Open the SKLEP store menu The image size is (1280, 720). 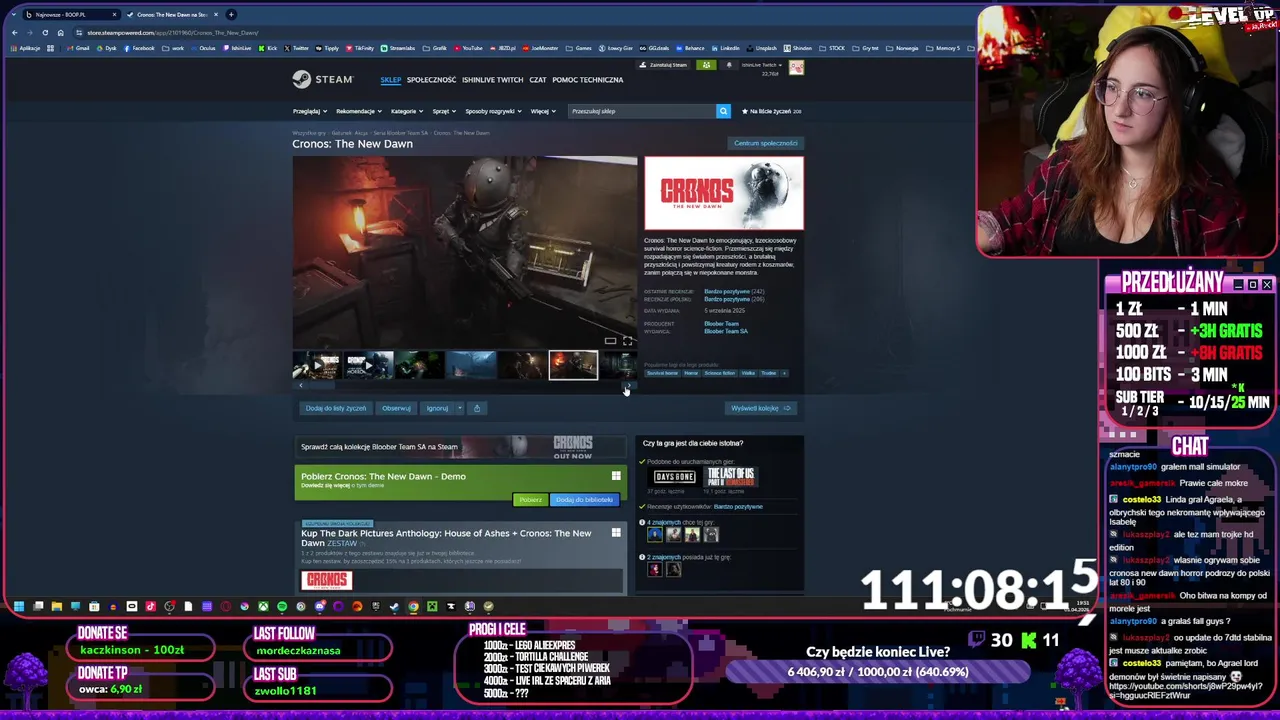coord(390,80)
